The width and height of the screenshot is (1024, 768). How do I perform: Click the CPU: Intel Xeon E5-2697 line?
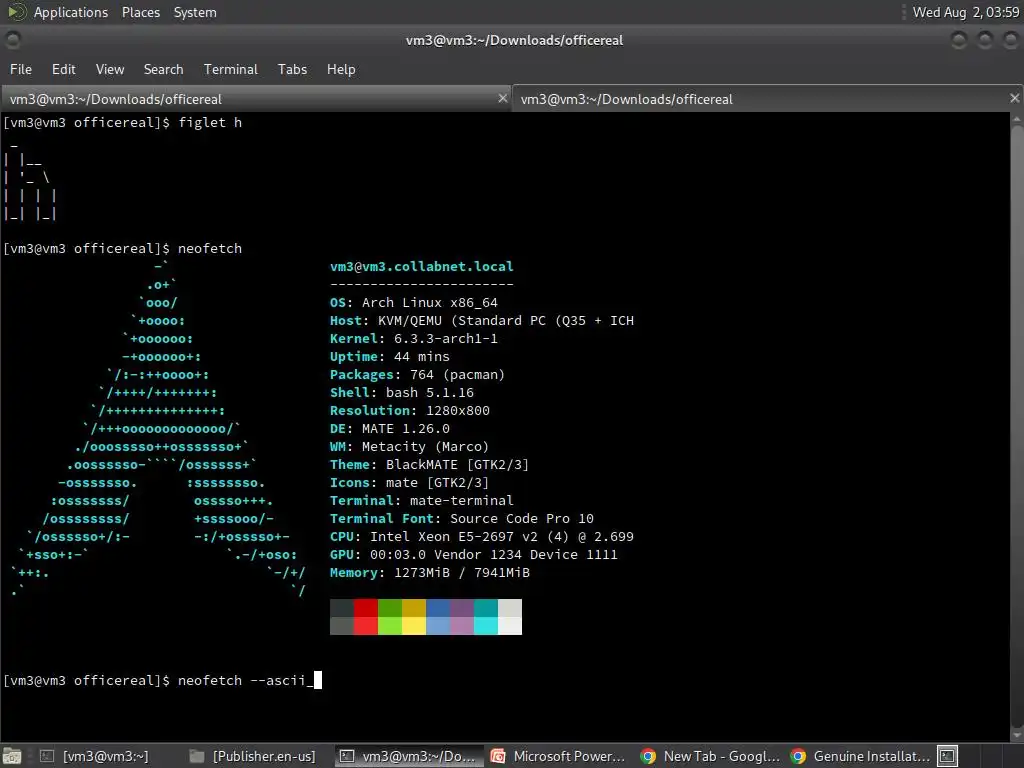coord(481,537)
